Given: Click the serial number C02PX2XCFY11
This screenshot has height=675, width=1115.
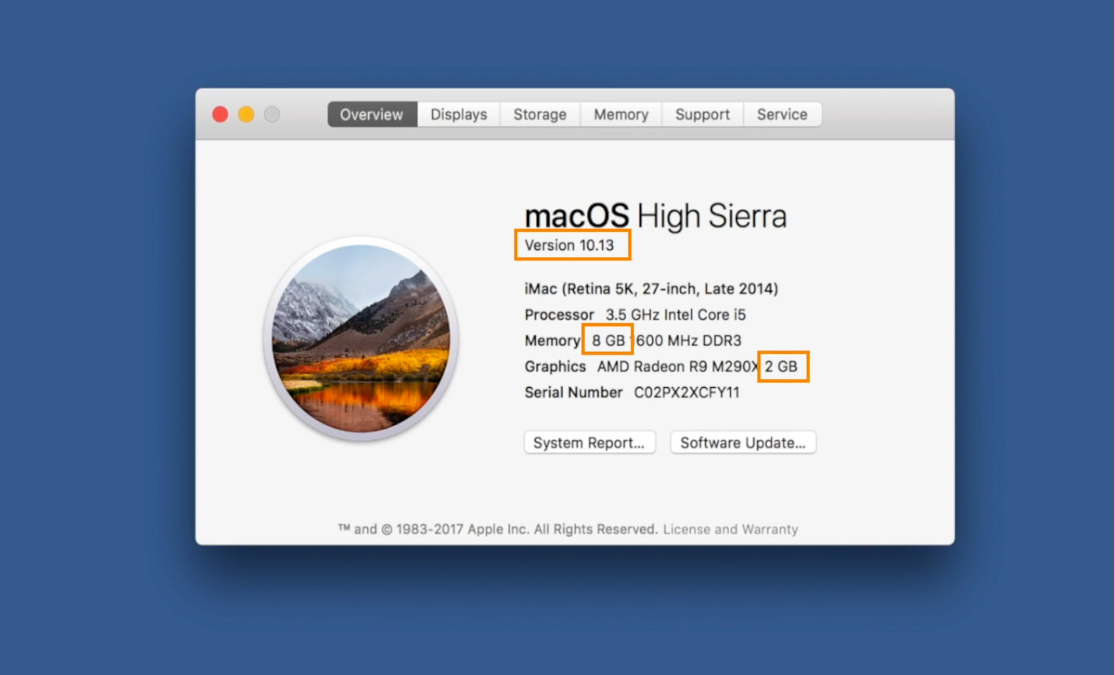Looking at the screenshot, I should [x=687, y=393].
